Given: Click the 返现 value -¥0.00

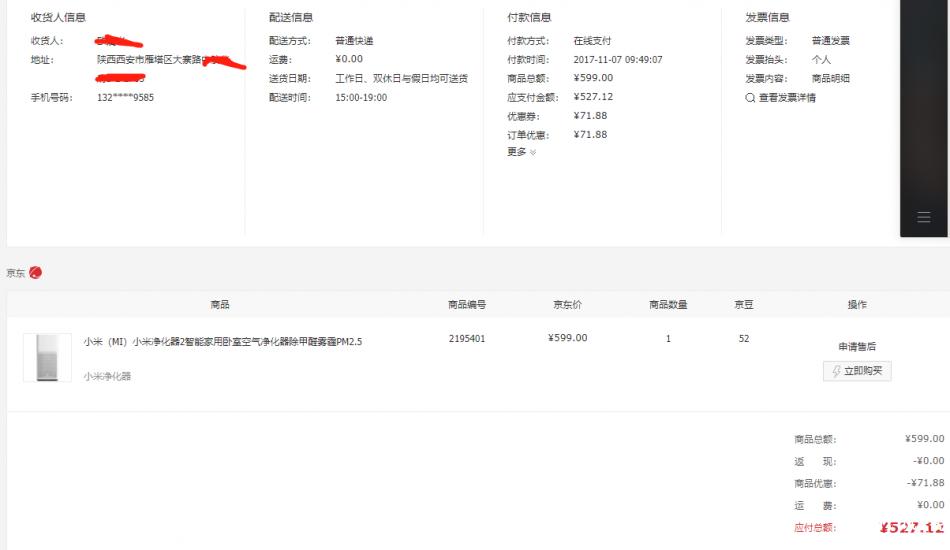Looking at the screenshot, I should click(x=928, y=460).
